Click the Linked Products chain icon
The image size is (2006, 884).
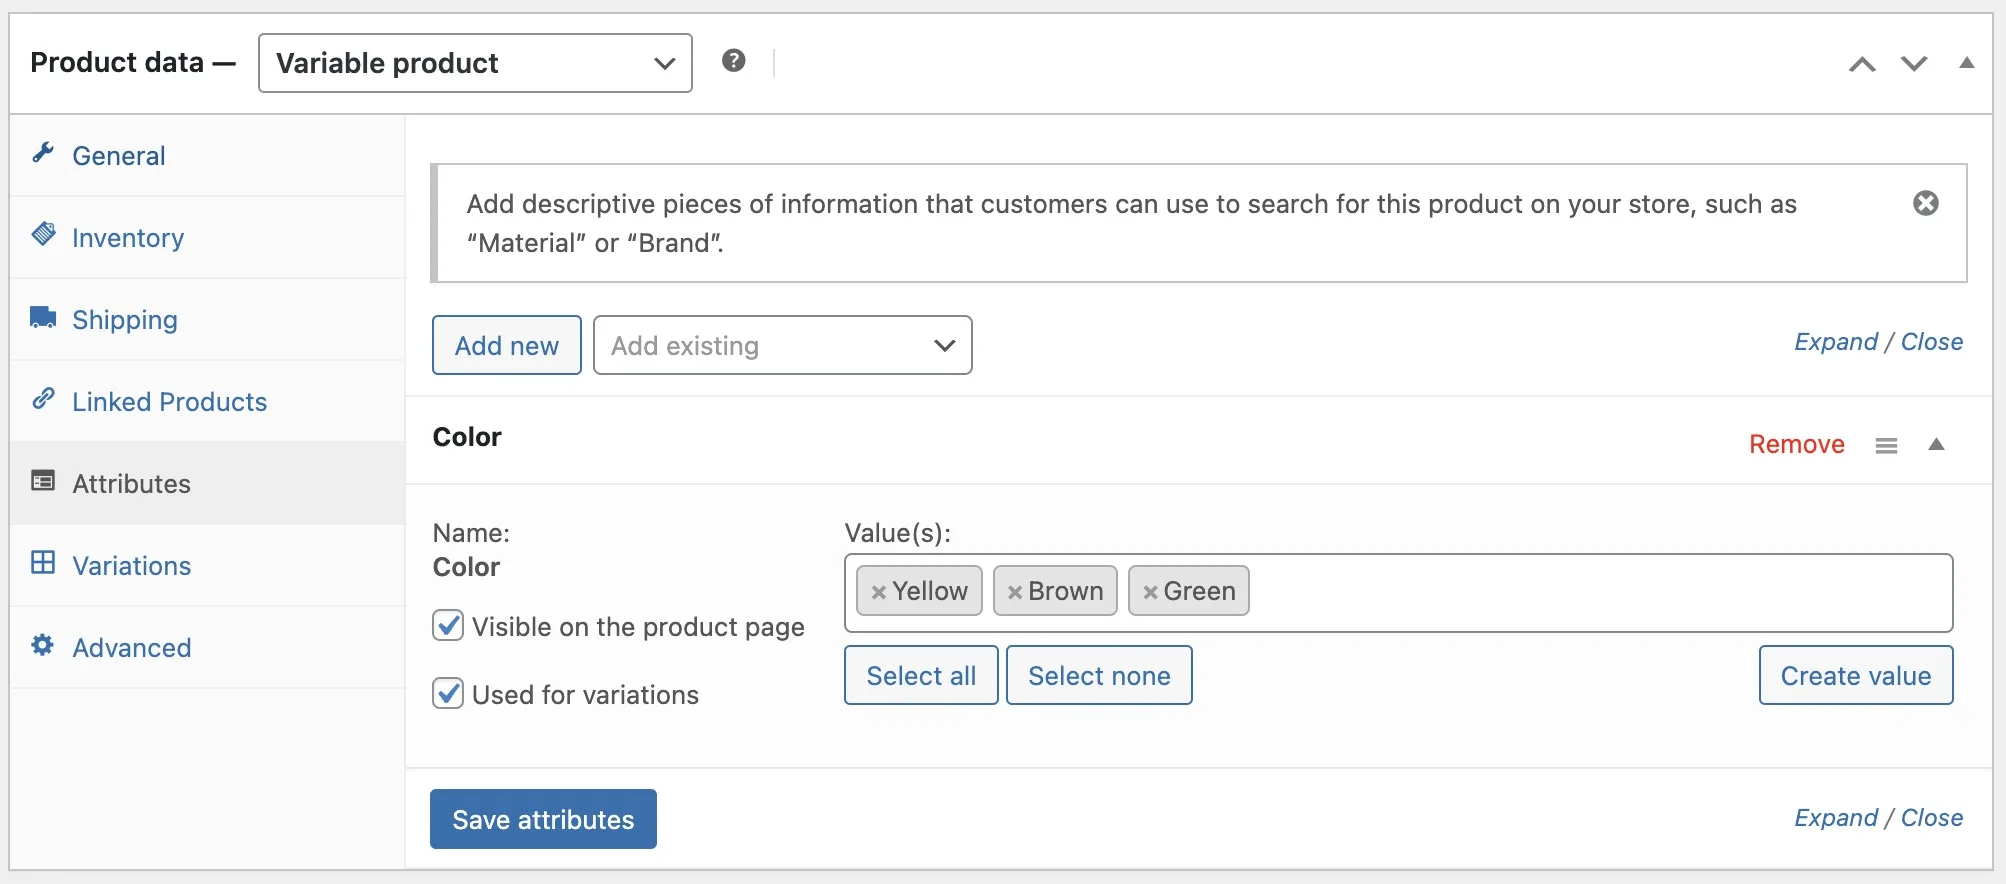[x=43, y=399]
